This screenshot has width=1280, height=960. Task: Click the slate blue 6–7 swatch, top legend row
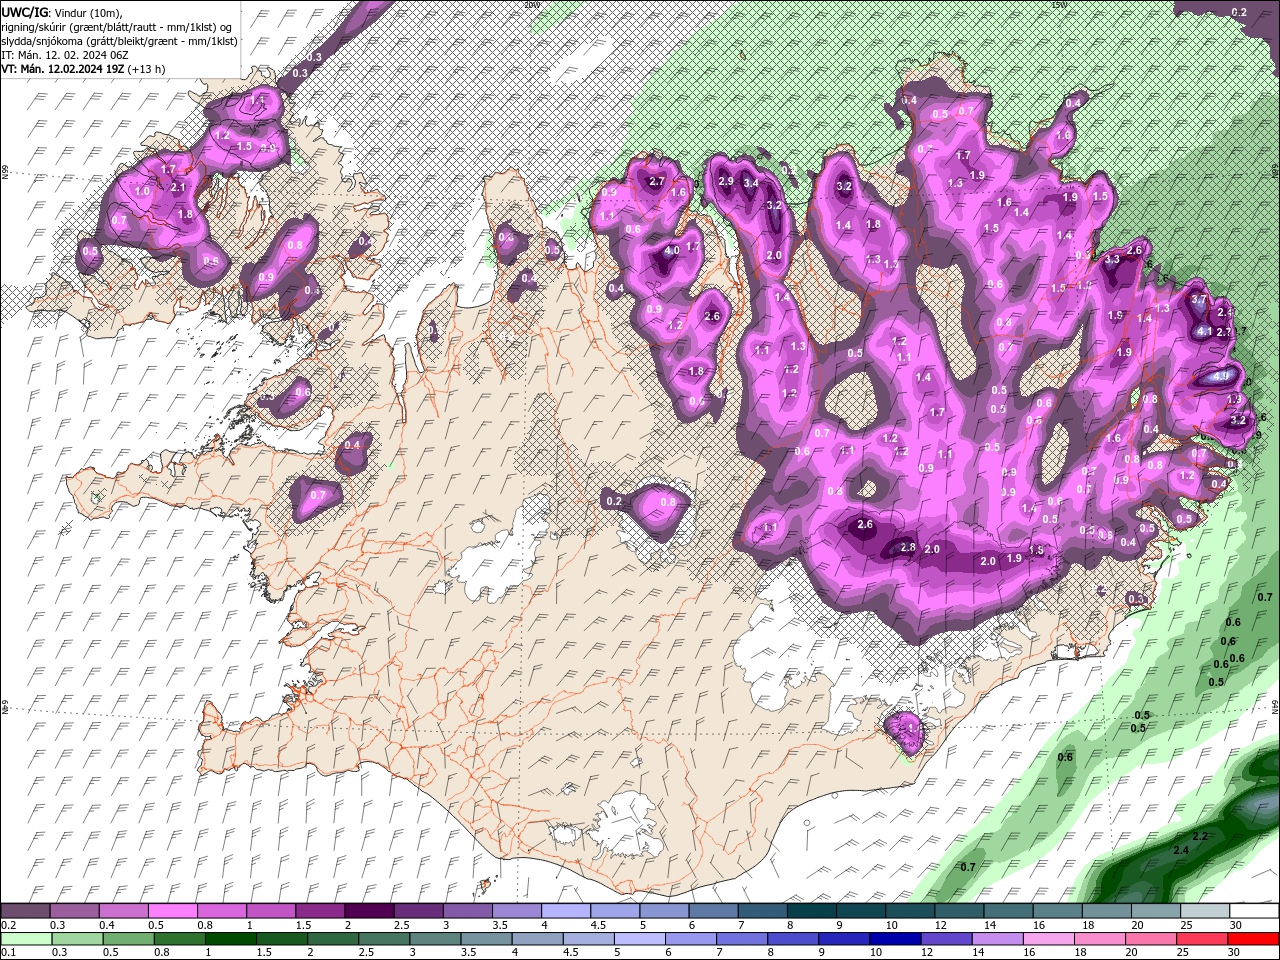[x=713, y=912]
